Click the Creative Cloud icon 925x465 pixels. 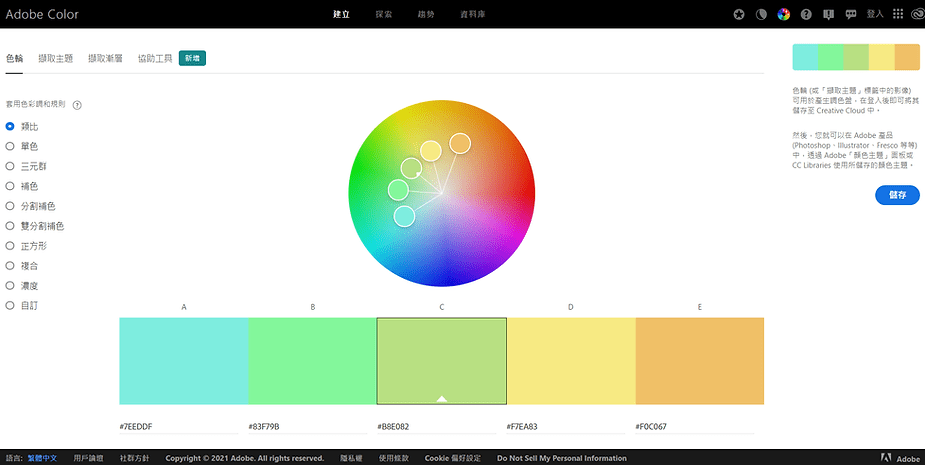click(x=917, y=14)
